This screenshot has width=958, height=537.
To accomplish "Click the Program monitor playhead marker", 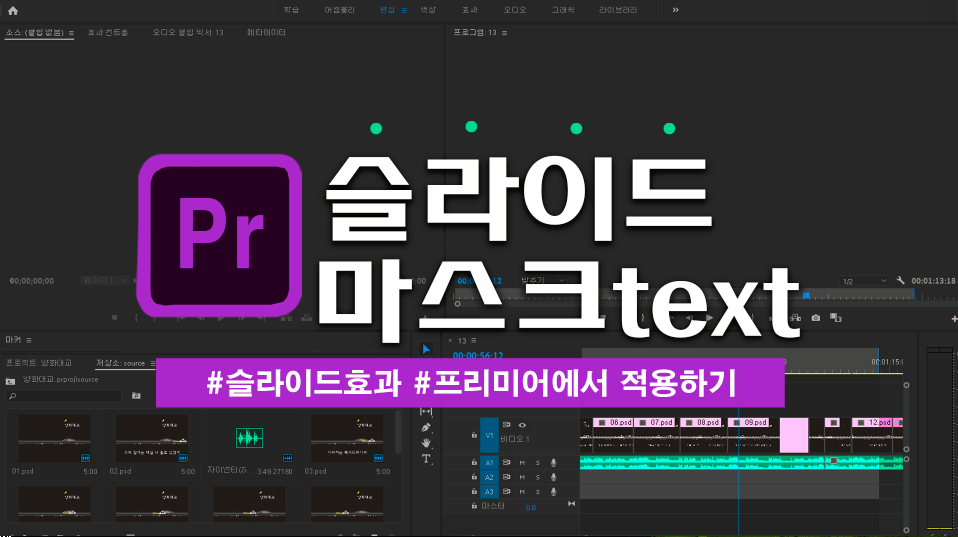I will pos(806,296).
